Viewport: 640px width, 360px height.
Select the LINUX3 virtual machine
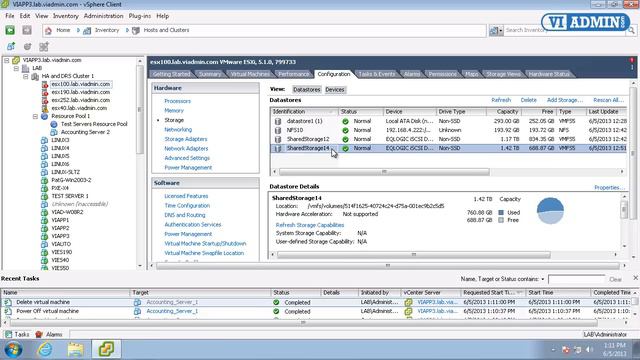tap(60, 140)
